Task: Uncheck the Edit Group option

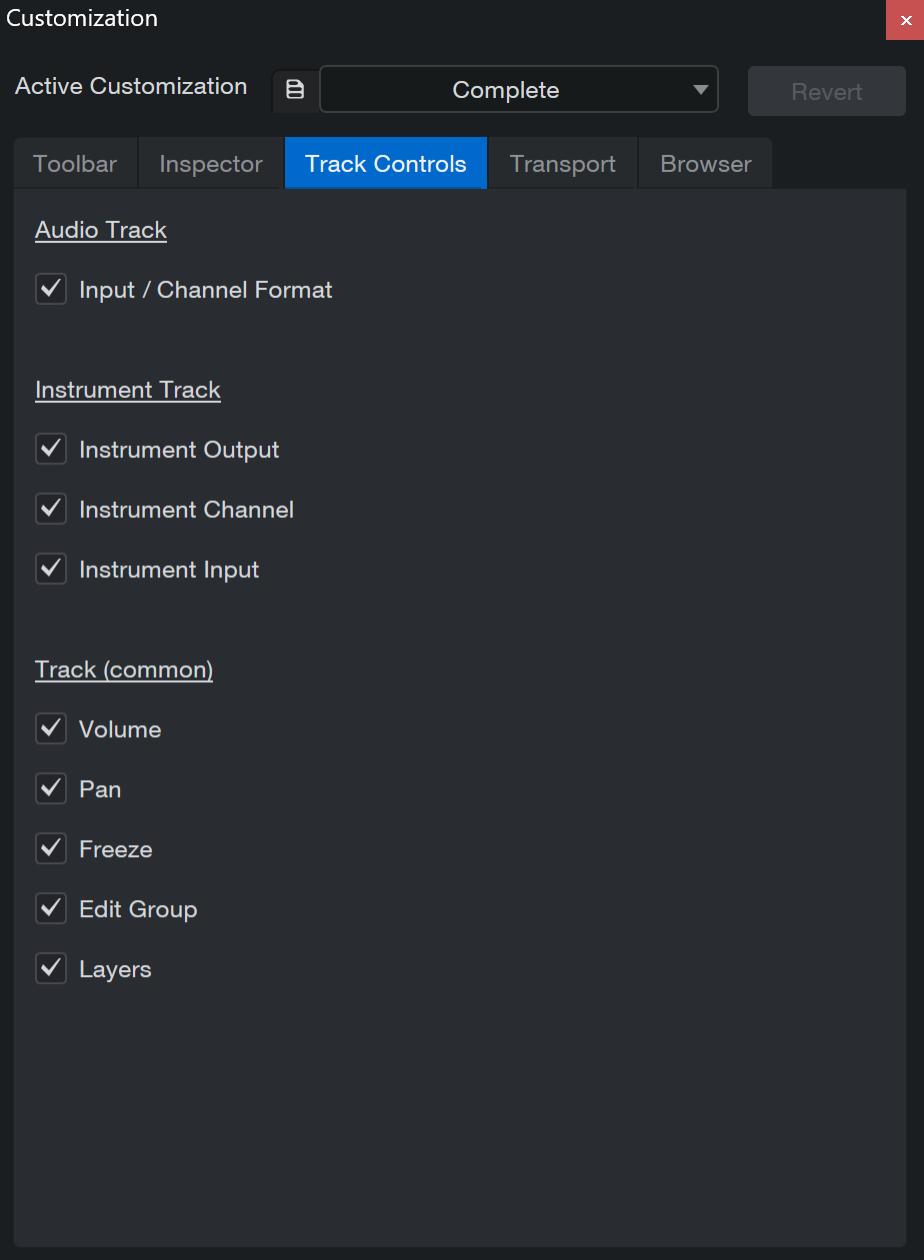Action: coord(51,910)
